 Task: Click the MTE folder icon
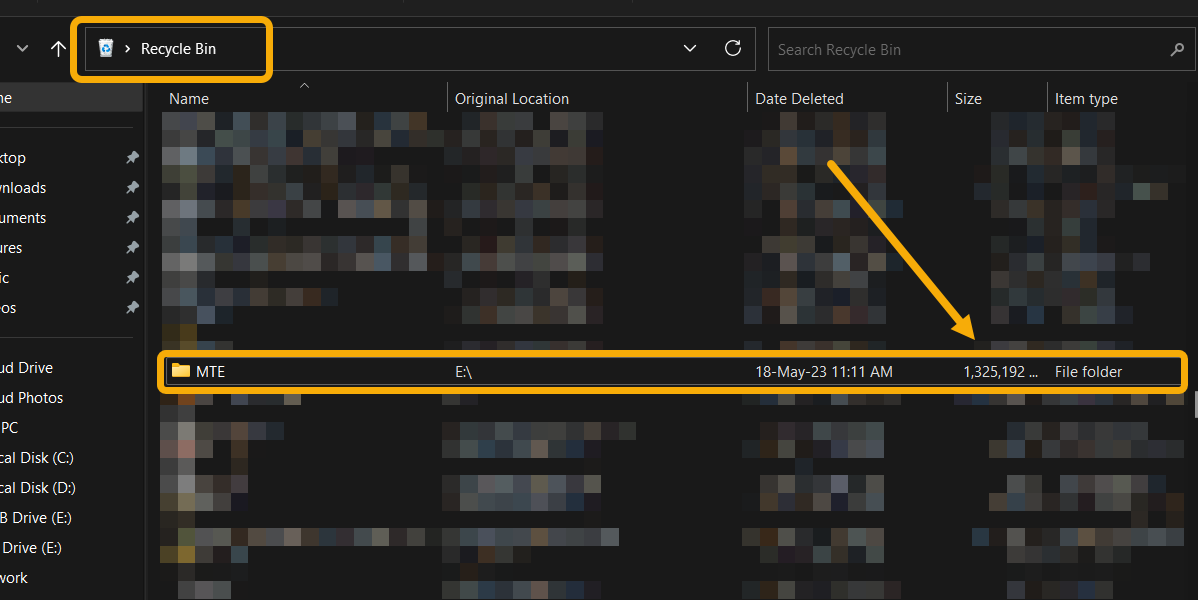coord(181,370)
